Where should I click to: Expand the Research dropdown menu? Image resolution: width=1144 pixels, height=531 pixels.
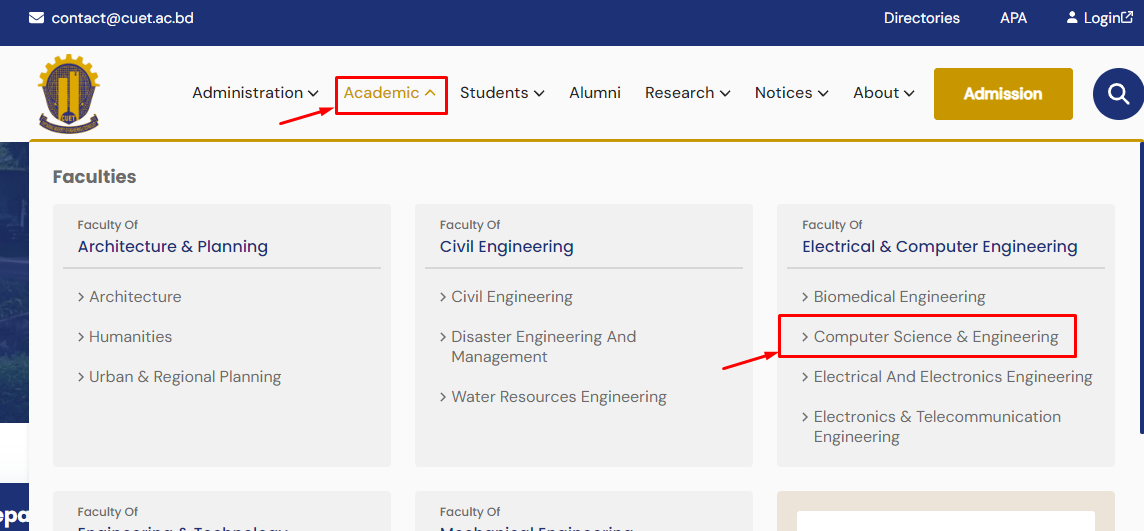[687, 93]
